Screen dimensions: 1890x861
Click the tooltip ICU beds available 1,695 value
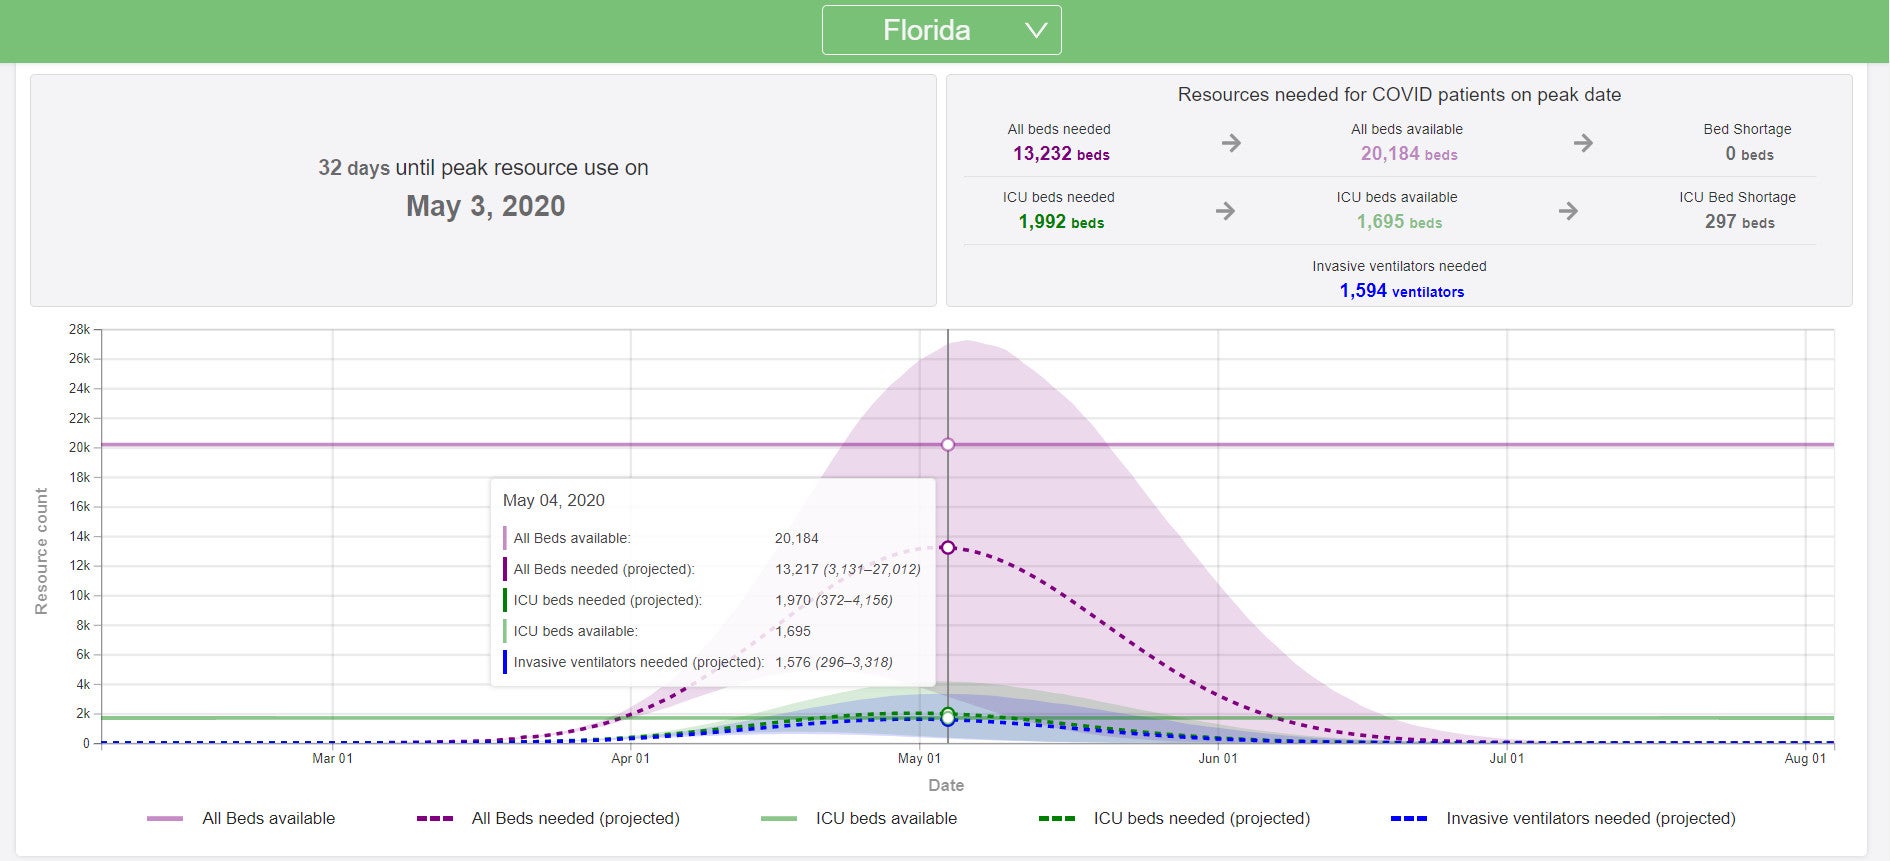coord(793,631)
